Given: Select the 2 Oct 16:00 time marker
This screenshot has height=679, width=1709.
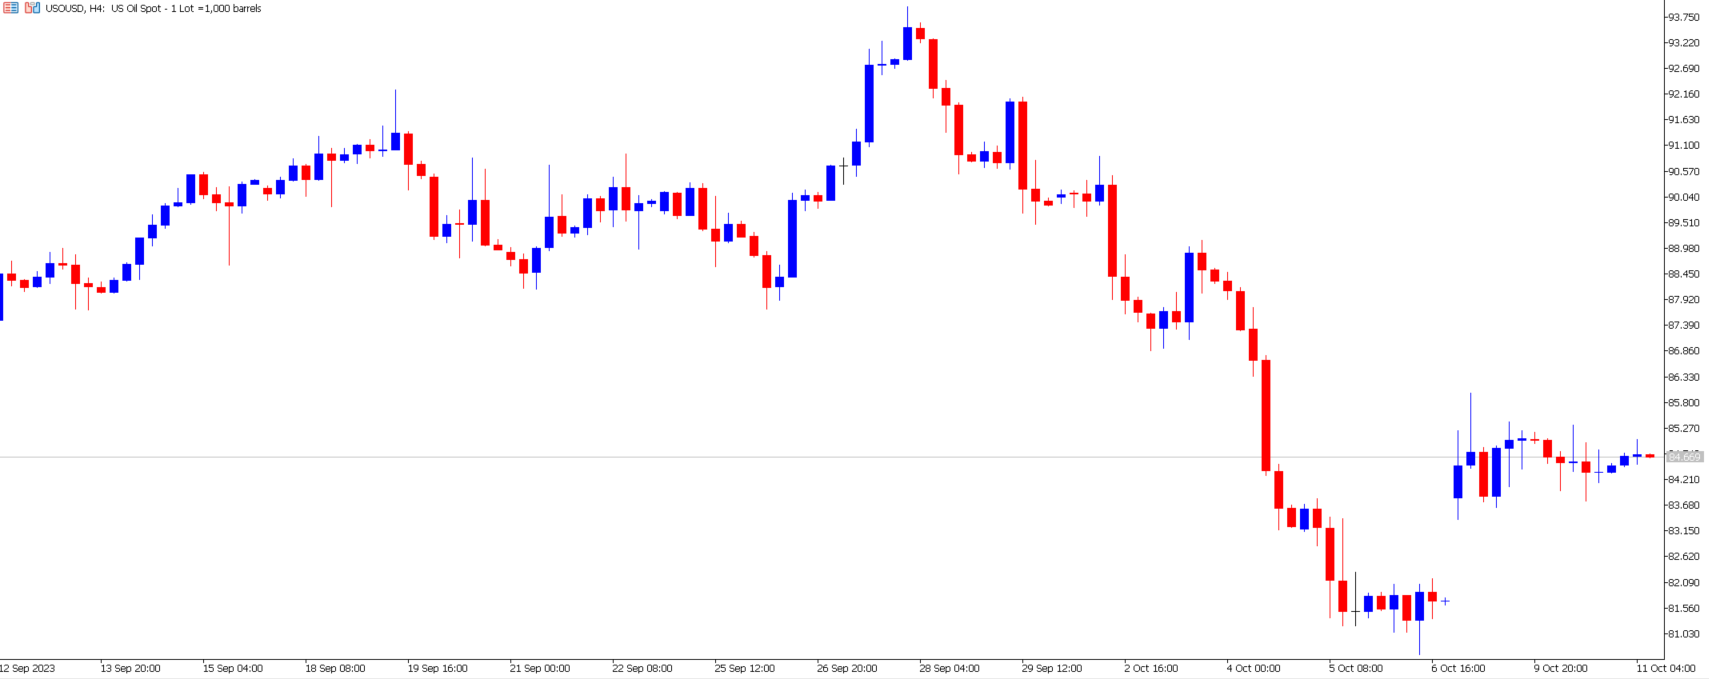Looking at the screenshot, I should 1151,668.
